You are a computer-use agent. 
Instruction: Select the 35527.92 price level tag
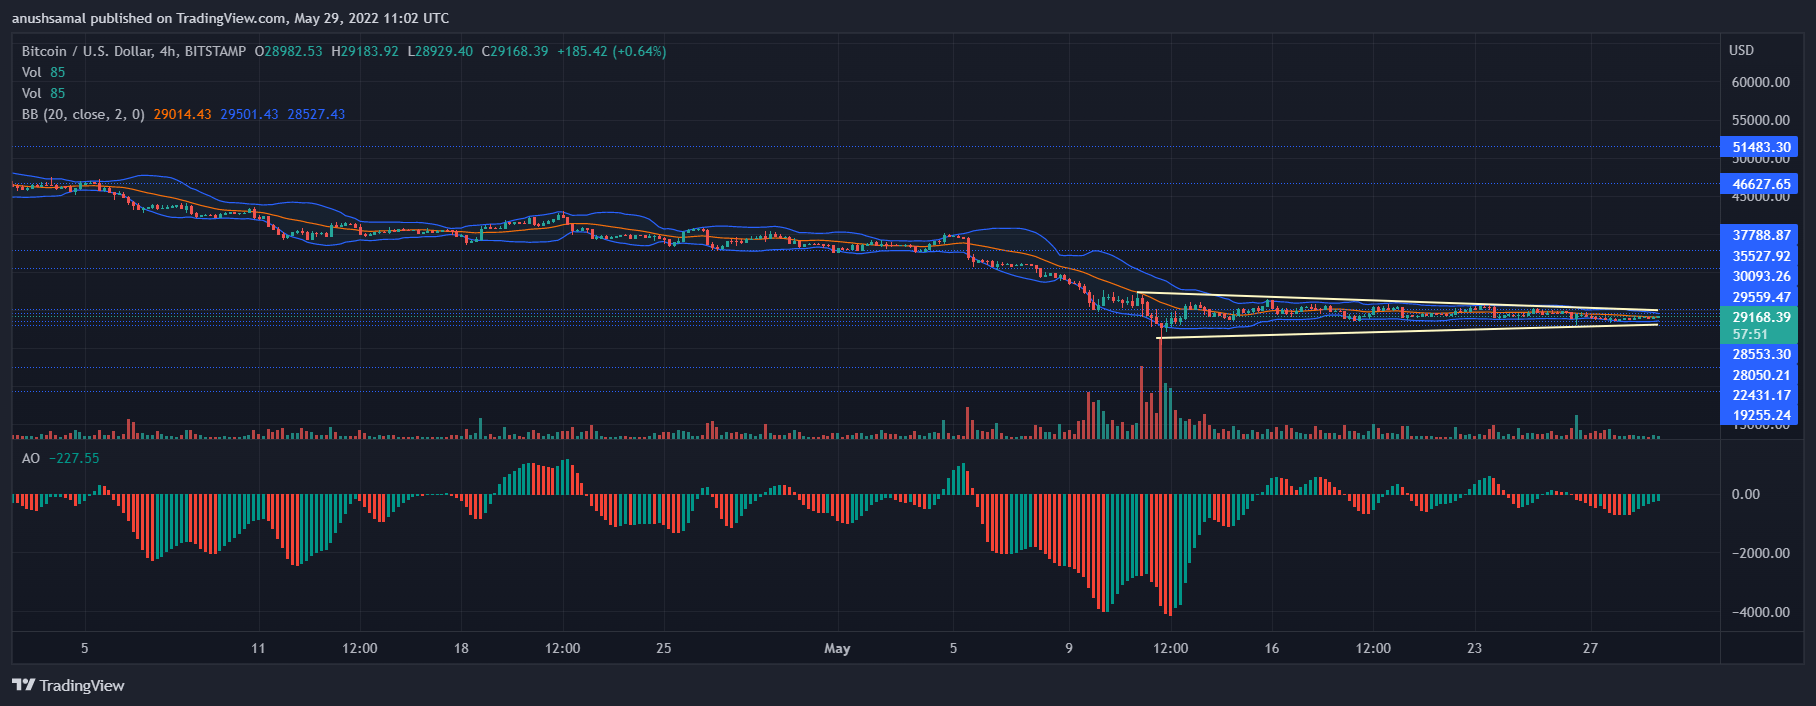tap(1759, 256)
